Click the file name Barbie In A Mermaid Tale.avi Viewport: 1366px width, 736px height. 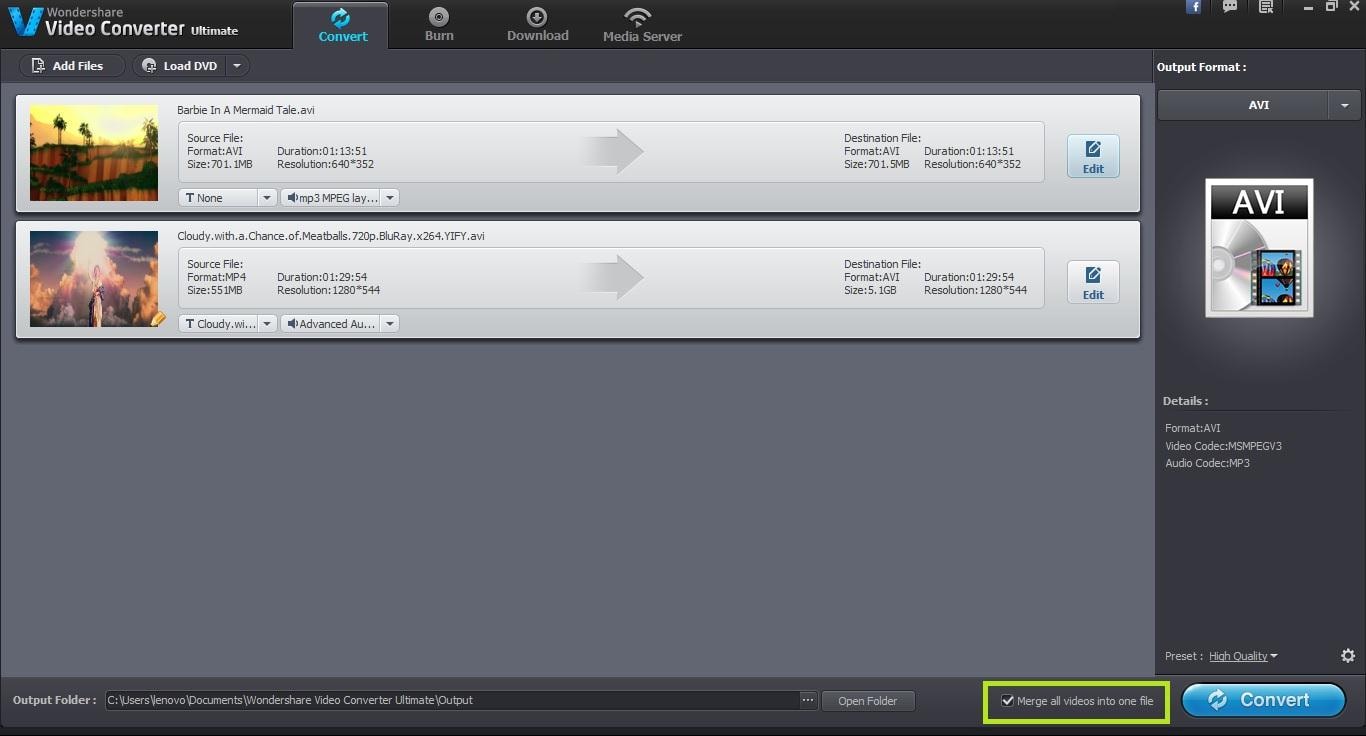click(x=246, y=110)
